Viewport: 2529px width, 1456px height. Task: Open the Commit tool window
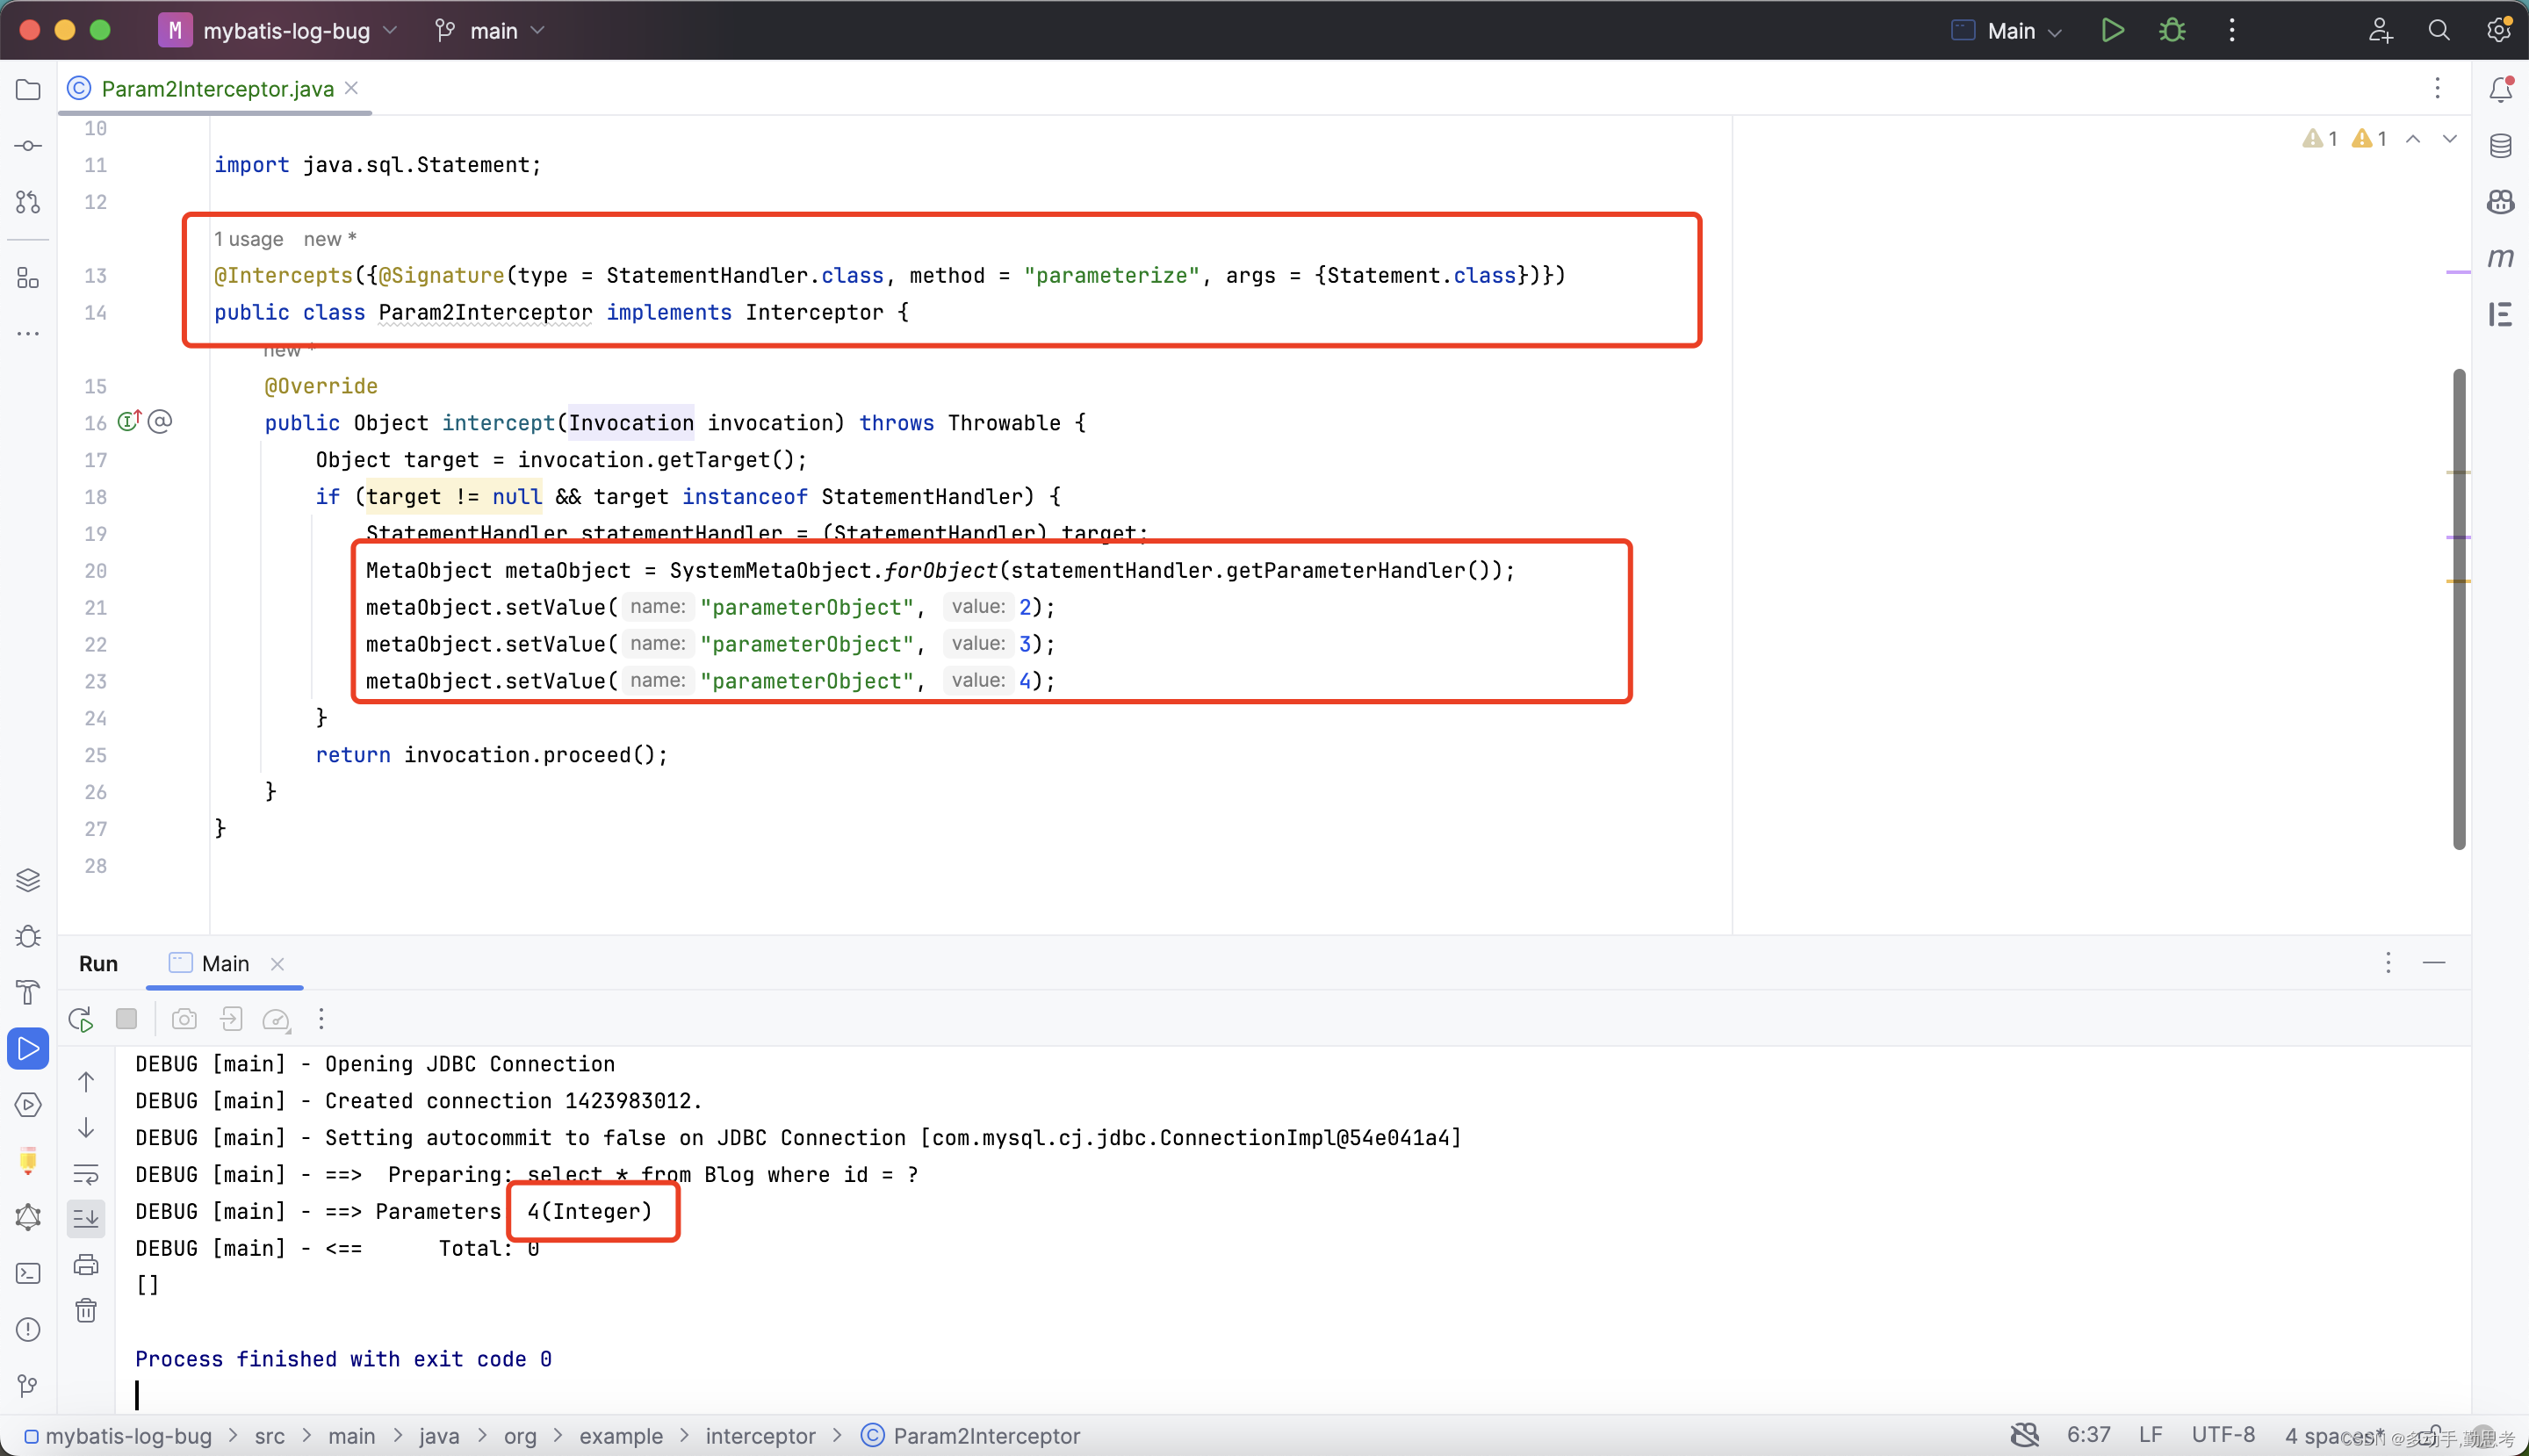tap(28, 146)
